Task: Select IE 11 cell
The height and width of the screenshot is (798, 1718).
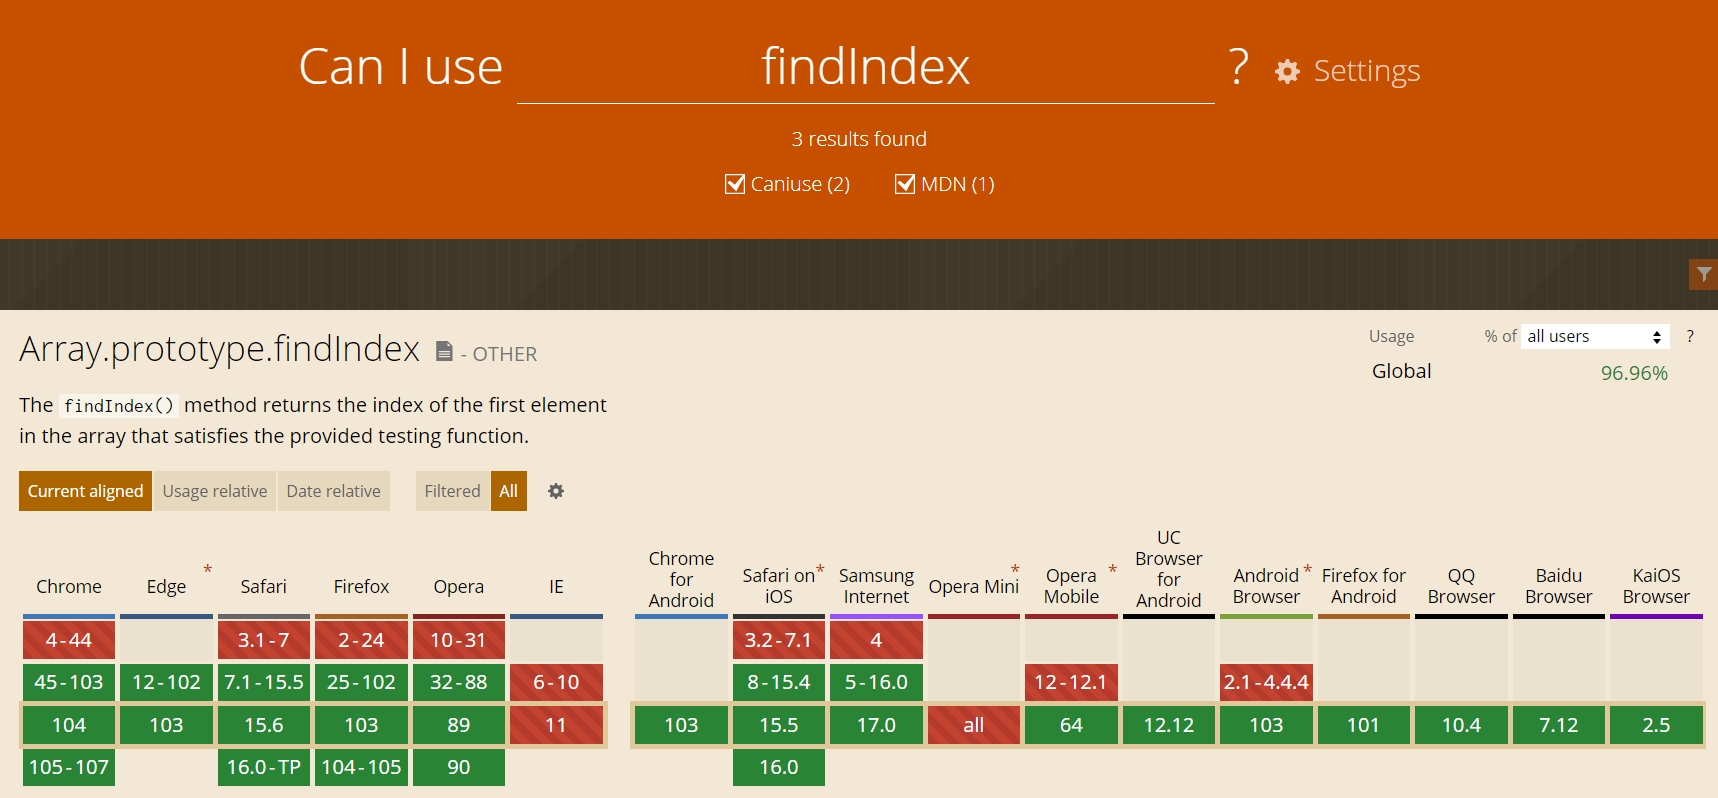Action: (x=556, y=725)
